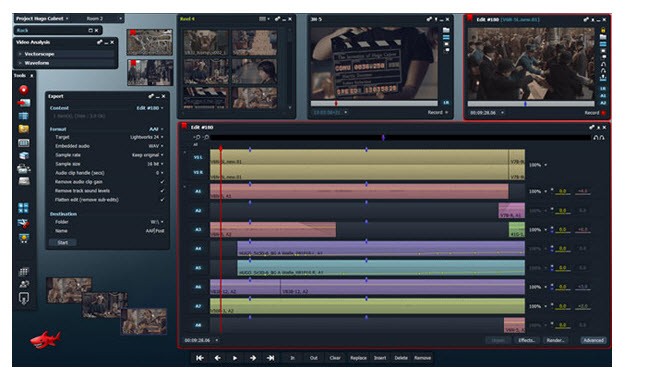The image size is (659, 376).
Task: Open the Import tool with red arrow
Action: [x=24, y=103]
